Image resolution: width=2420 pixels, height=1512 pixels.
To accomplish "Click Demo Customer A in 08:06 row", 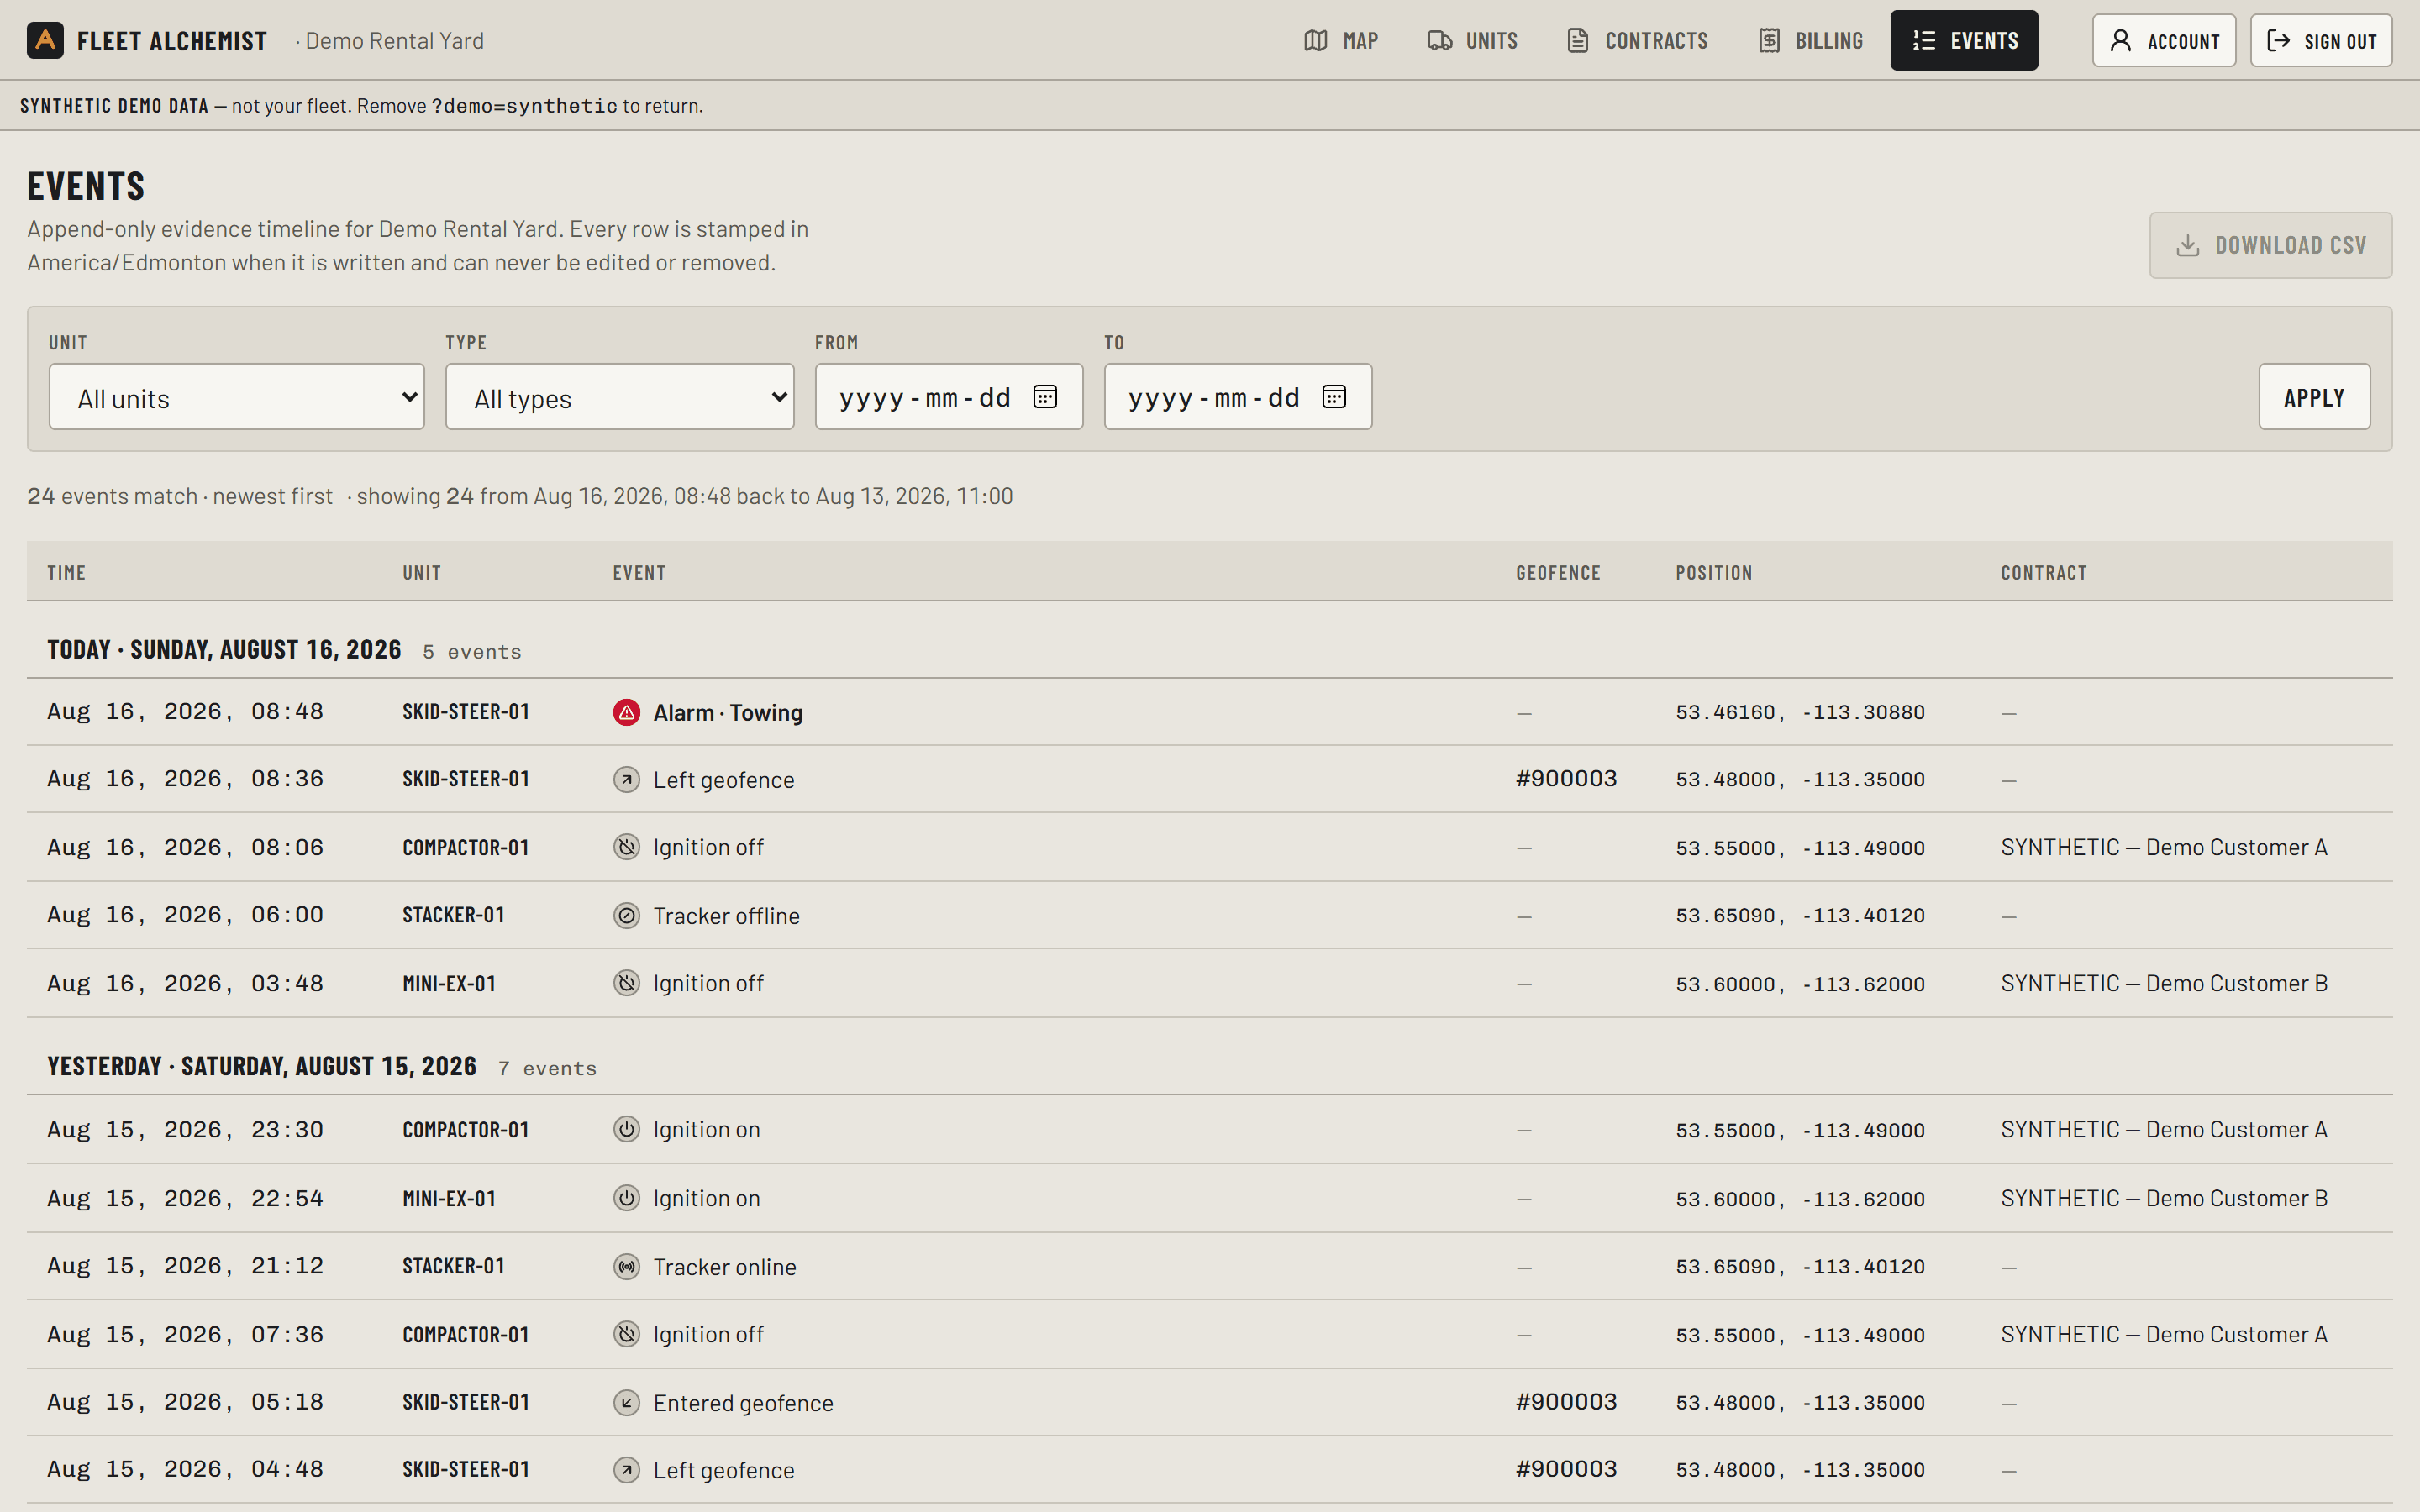I will click(2164, 847).
